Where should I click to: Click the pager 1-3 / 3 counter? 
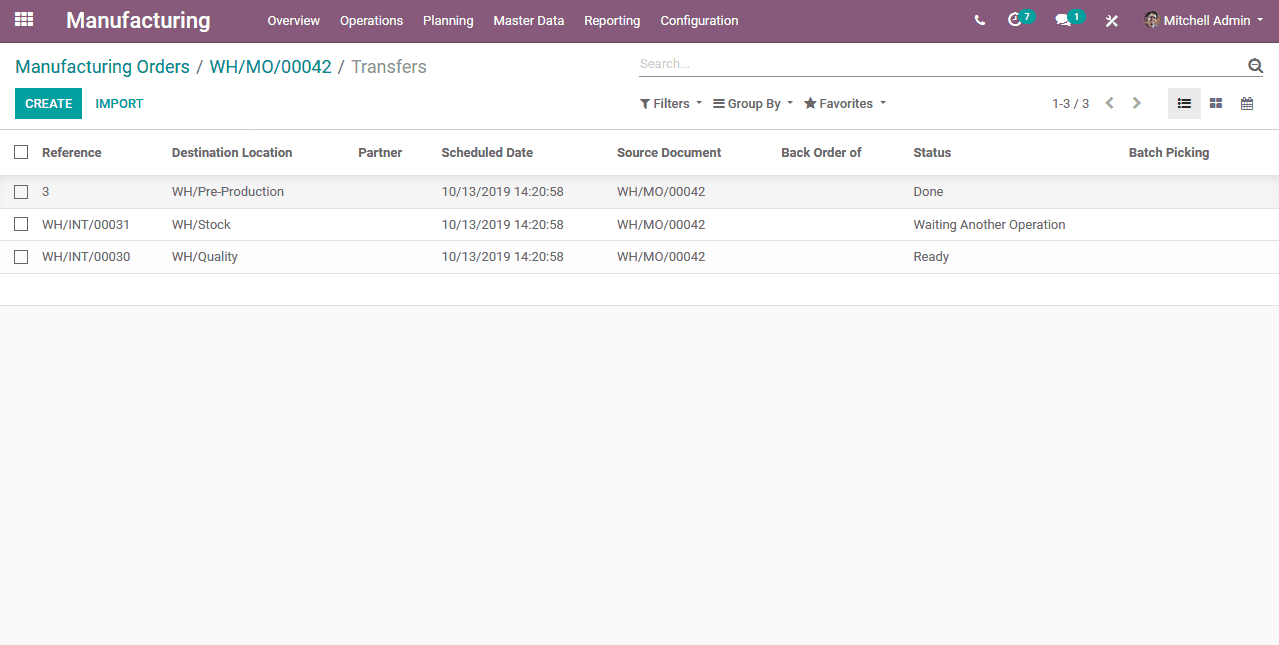1070,104
